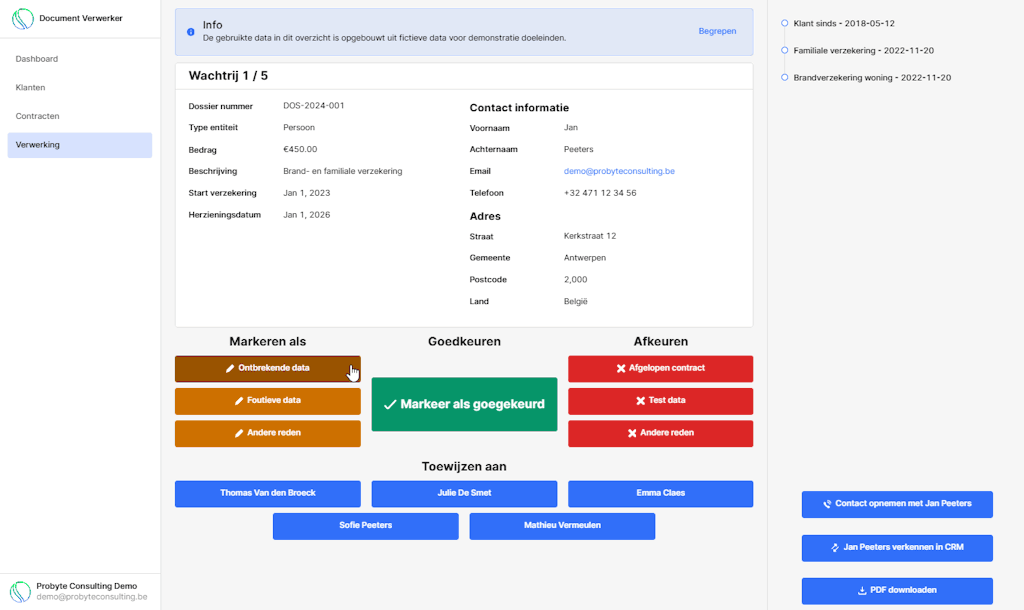The image size is (1024, 610).
Task: Select the Brandverzekering woning timeline marker
Action: (785, 77)
